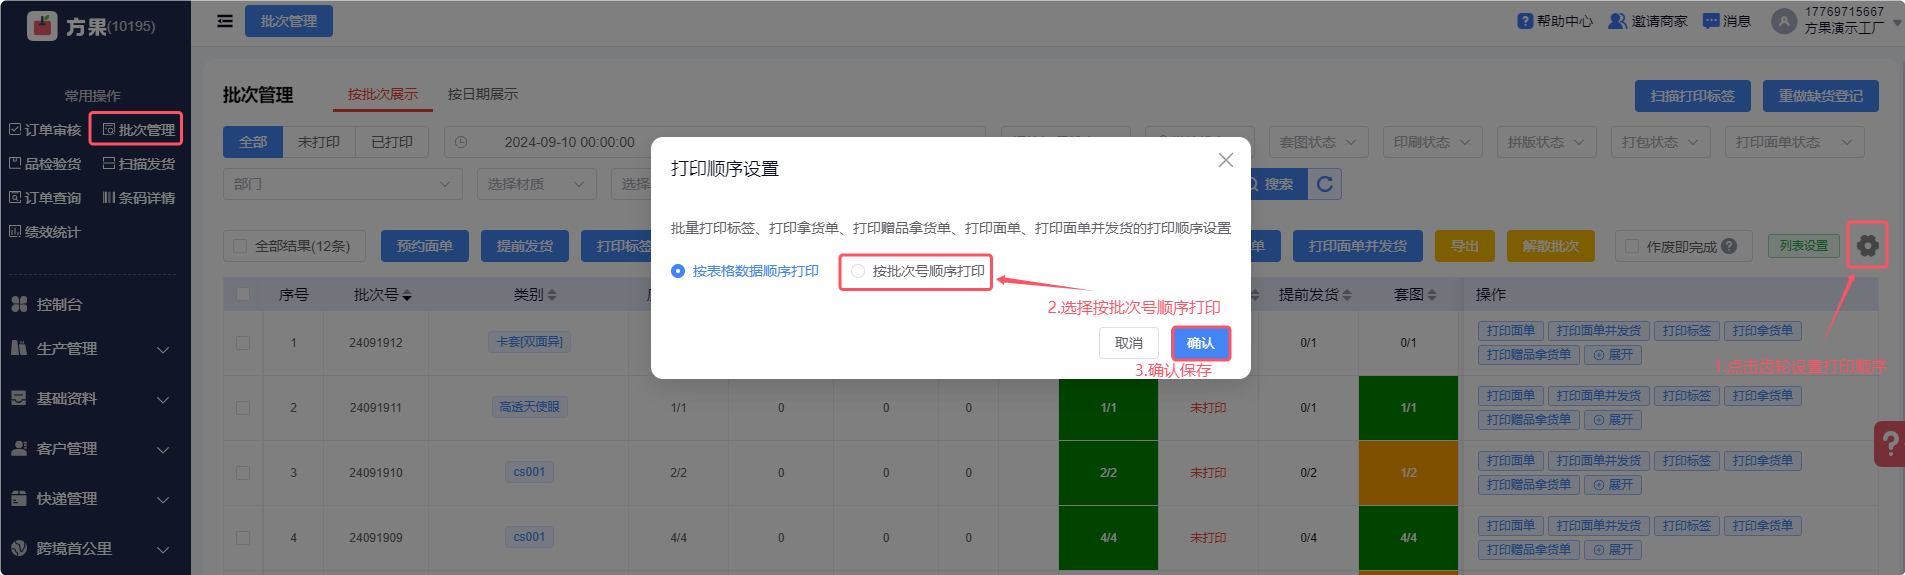Close the 打印顺序设置 dialog with X

1226,160
